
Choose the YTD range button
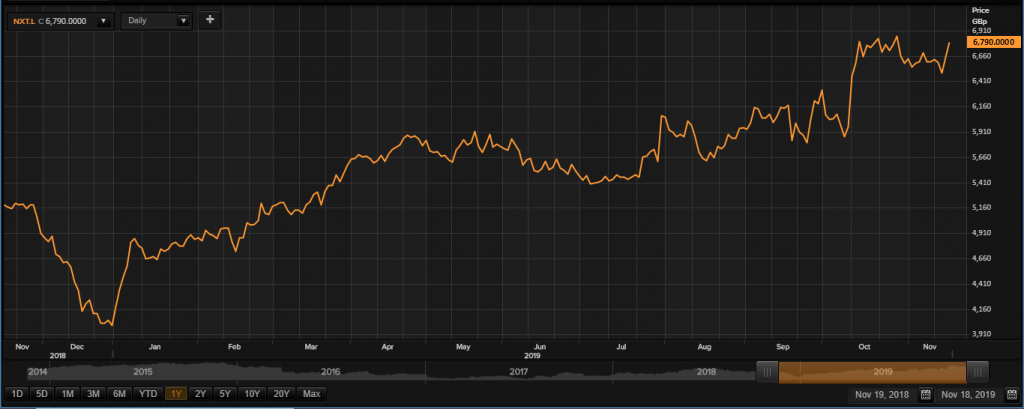tap(148, 394)
